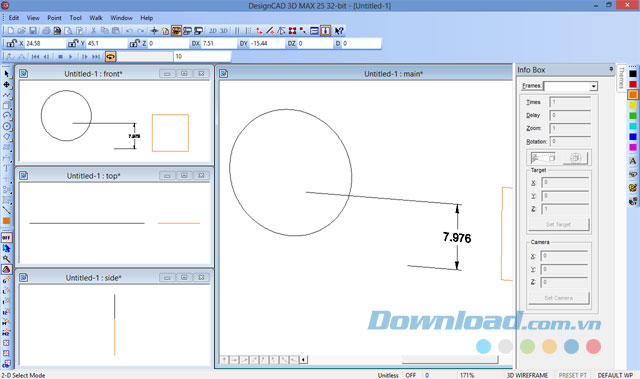Click the New document icon
The image size is (640, 379).
[11, 31]
